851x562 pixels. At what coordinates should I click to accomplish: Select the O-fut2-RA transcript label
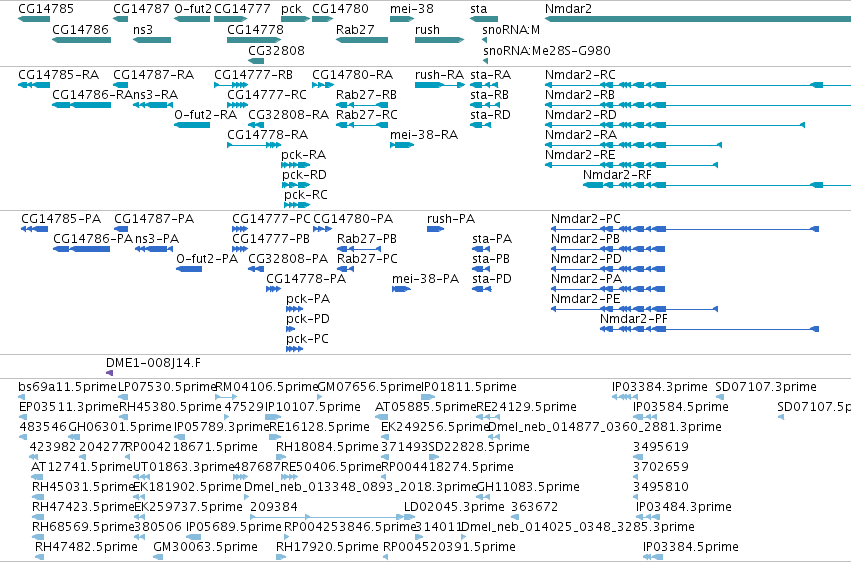pos(205,115)
